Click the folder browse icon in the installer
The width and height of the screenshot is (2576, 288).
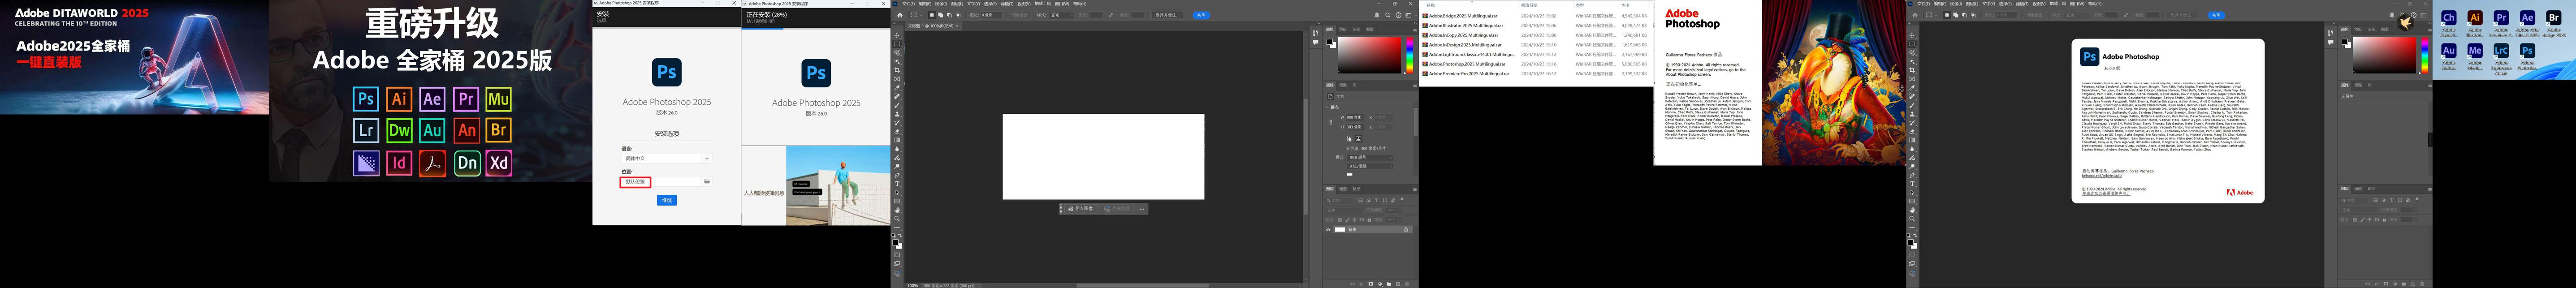(707, 182)
